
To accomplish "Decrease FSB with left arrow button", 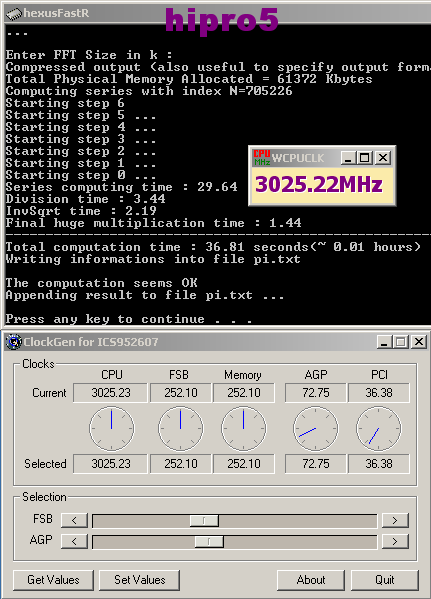I will (x=74, y=520).
